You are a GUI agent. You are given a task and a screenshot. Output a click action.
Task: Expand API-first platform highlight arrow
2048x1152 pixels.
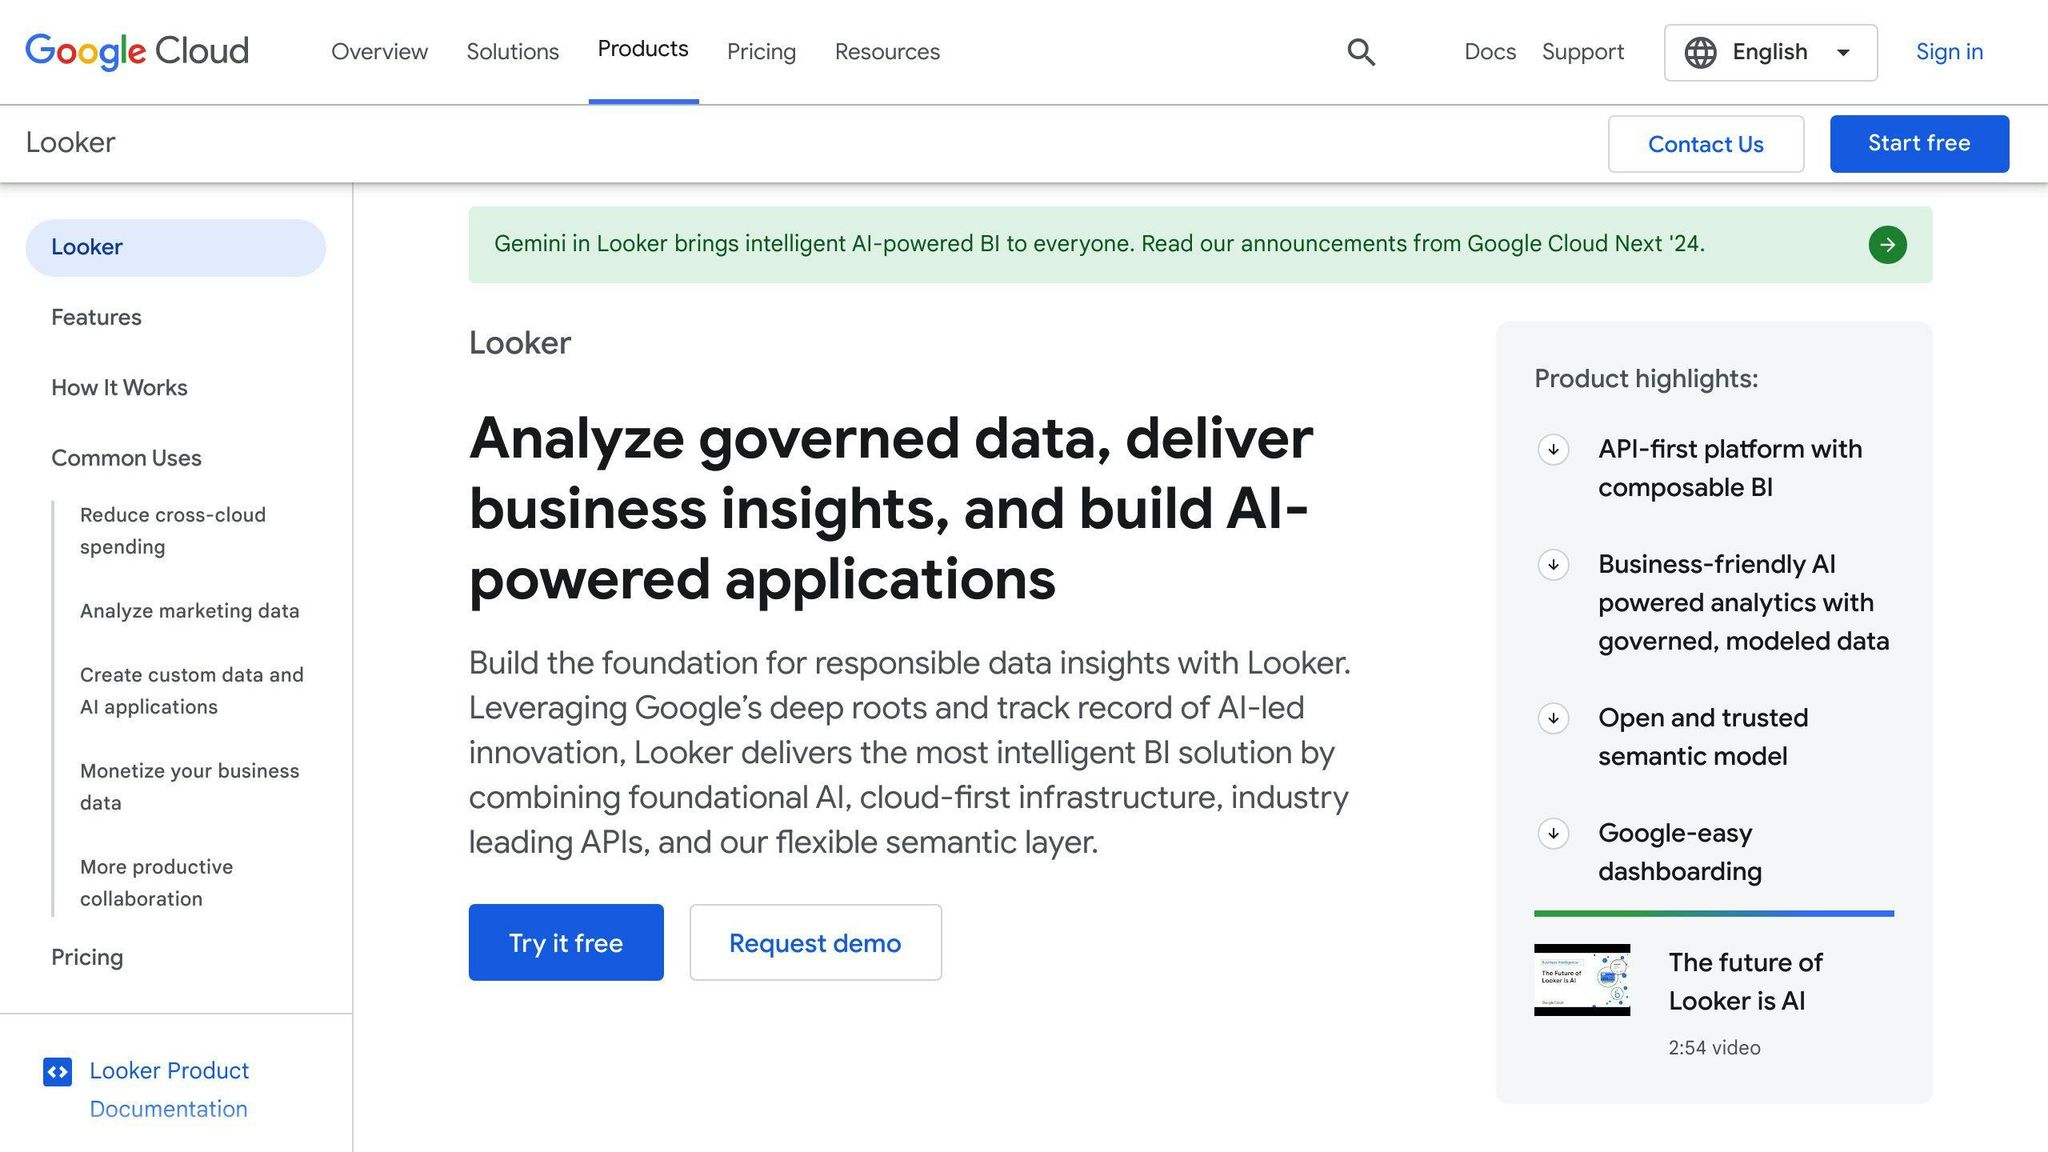1553,449
